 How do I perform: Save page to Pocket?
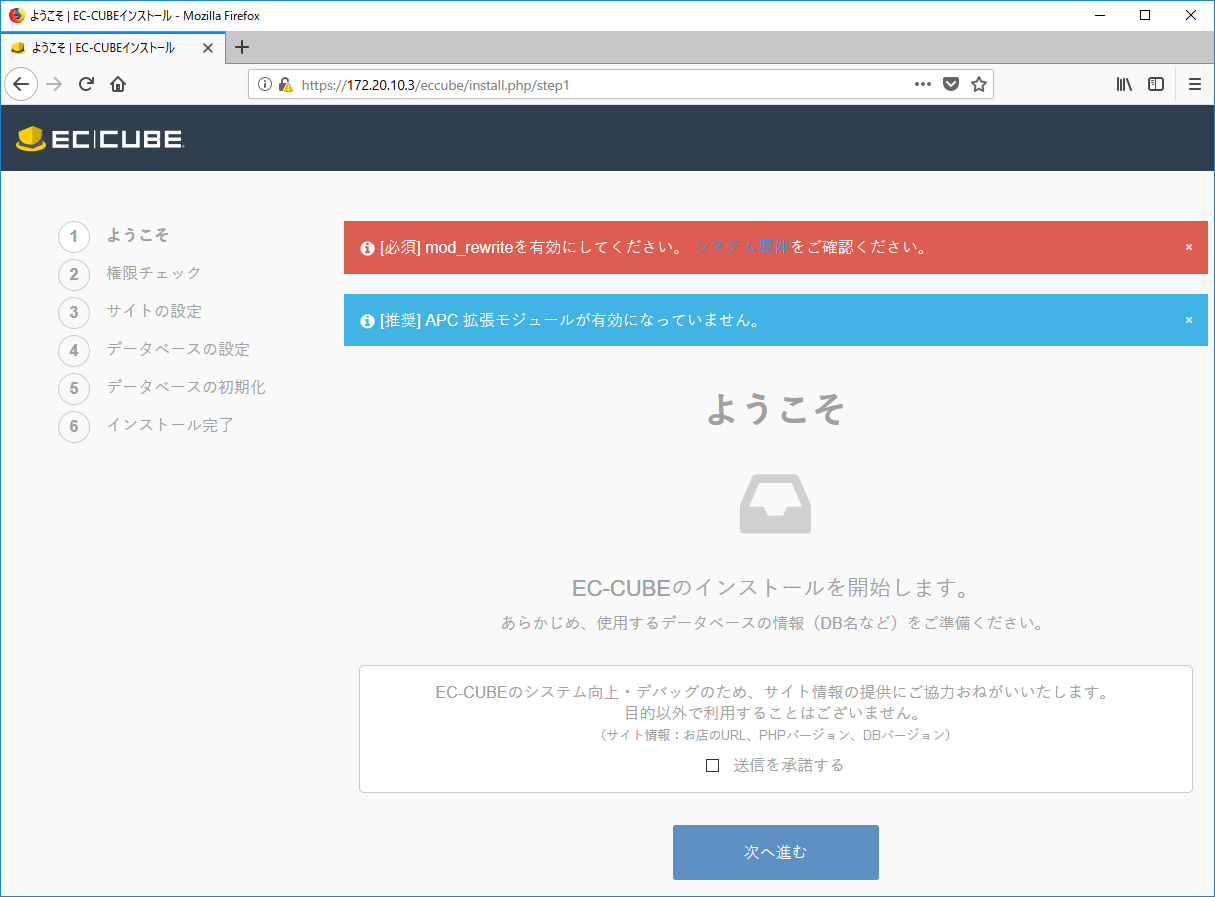pos(951,84)
